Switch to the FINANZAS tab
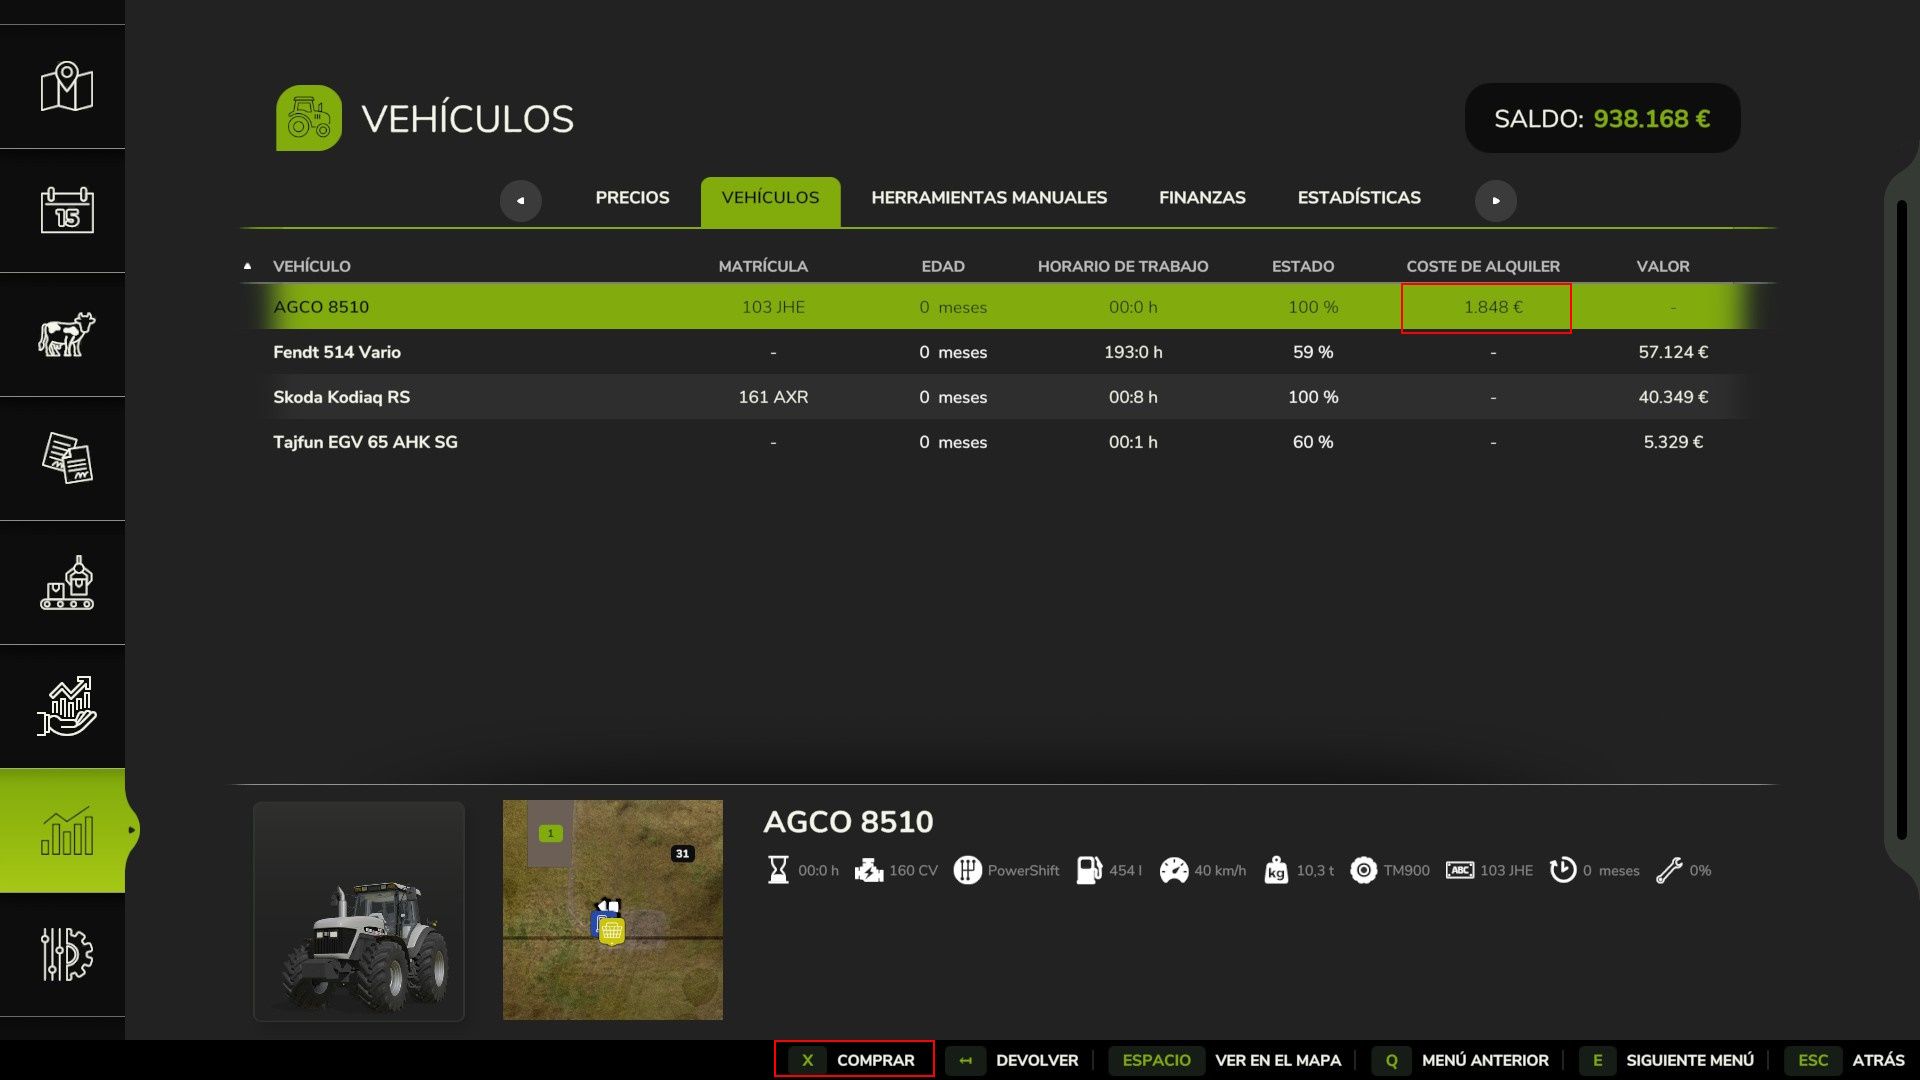 [x=1202, y=198]
